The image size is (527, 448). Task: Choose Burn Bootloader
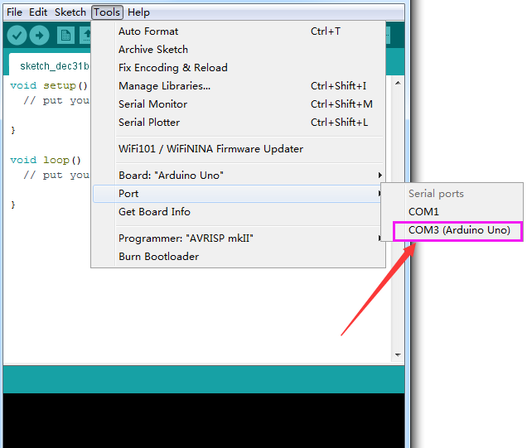(238, 256)
